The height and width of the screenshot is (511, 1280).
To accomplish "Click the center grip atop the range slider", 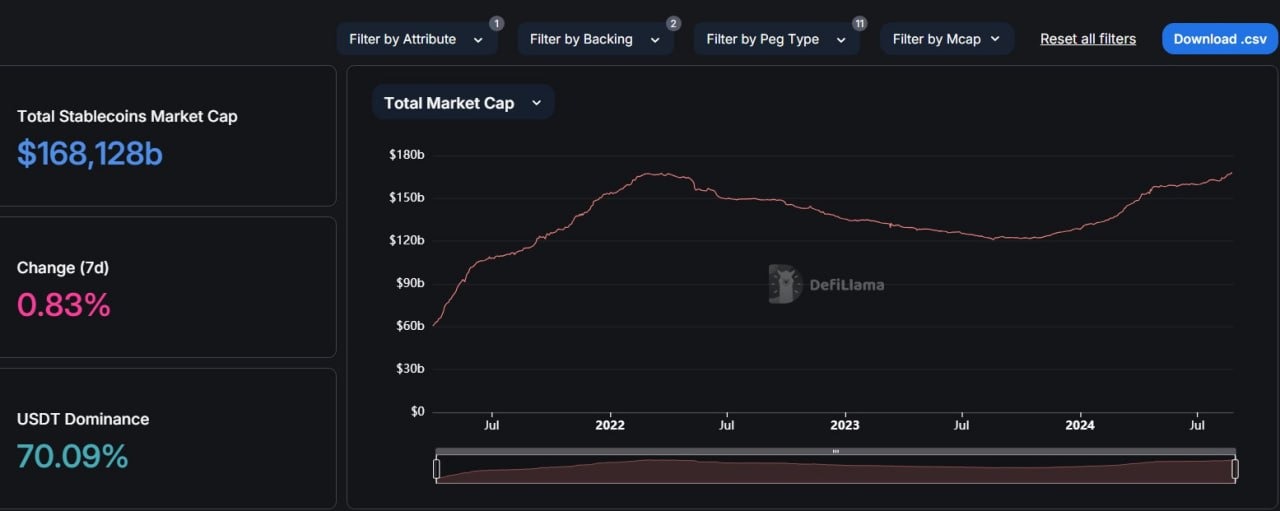I will (836, 451).
